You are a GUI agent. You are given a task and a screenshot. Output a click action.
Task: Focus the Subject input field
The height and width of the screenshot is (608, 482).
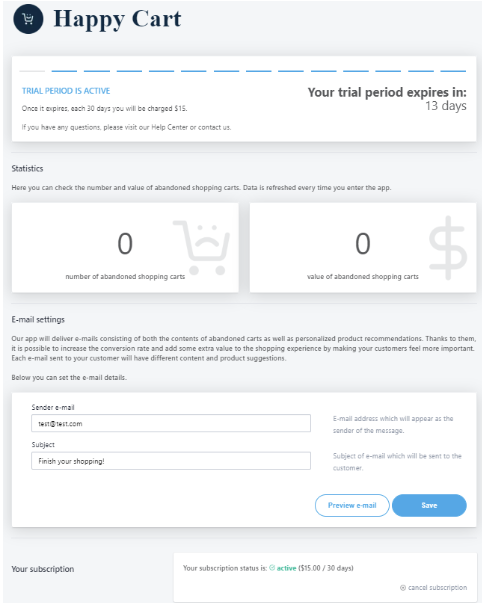click(171, 461)
